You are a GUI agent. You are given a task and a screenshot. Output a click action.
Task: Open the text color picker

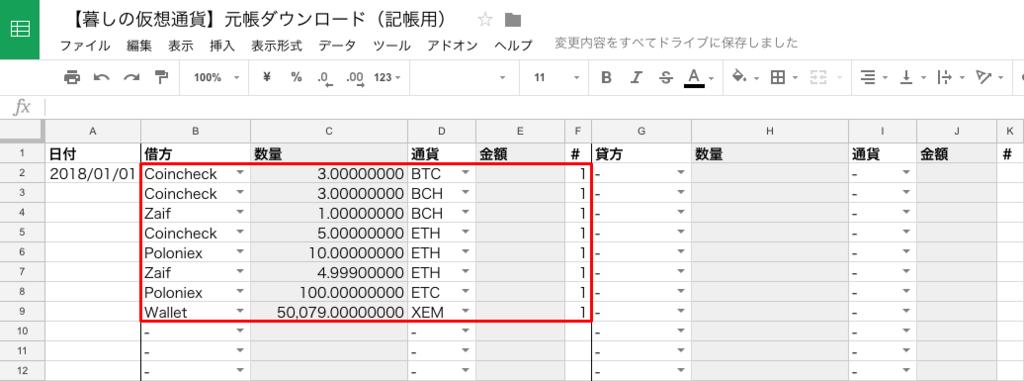699,78
